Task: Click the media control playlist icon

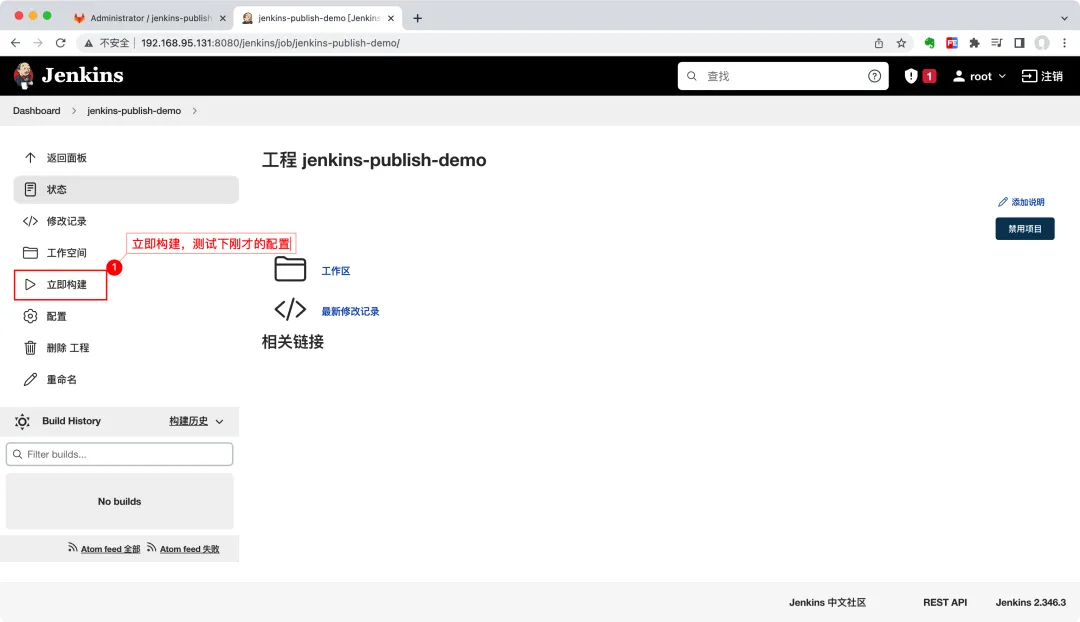Action: (997, 43)
